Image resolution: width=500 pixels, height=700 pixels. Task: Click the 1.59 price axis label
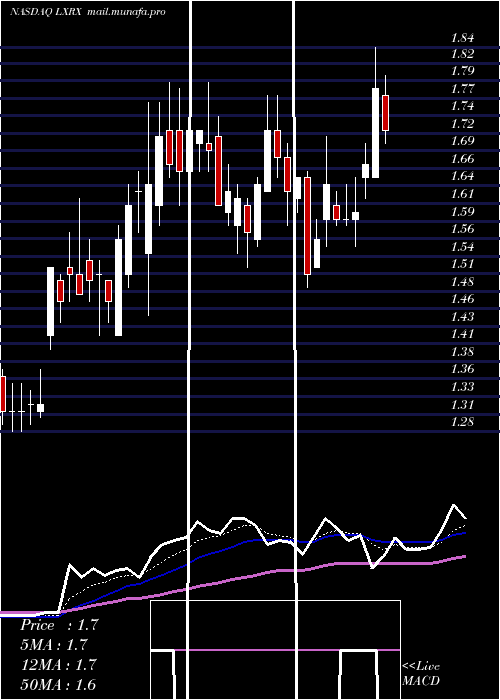click(462, 212)
